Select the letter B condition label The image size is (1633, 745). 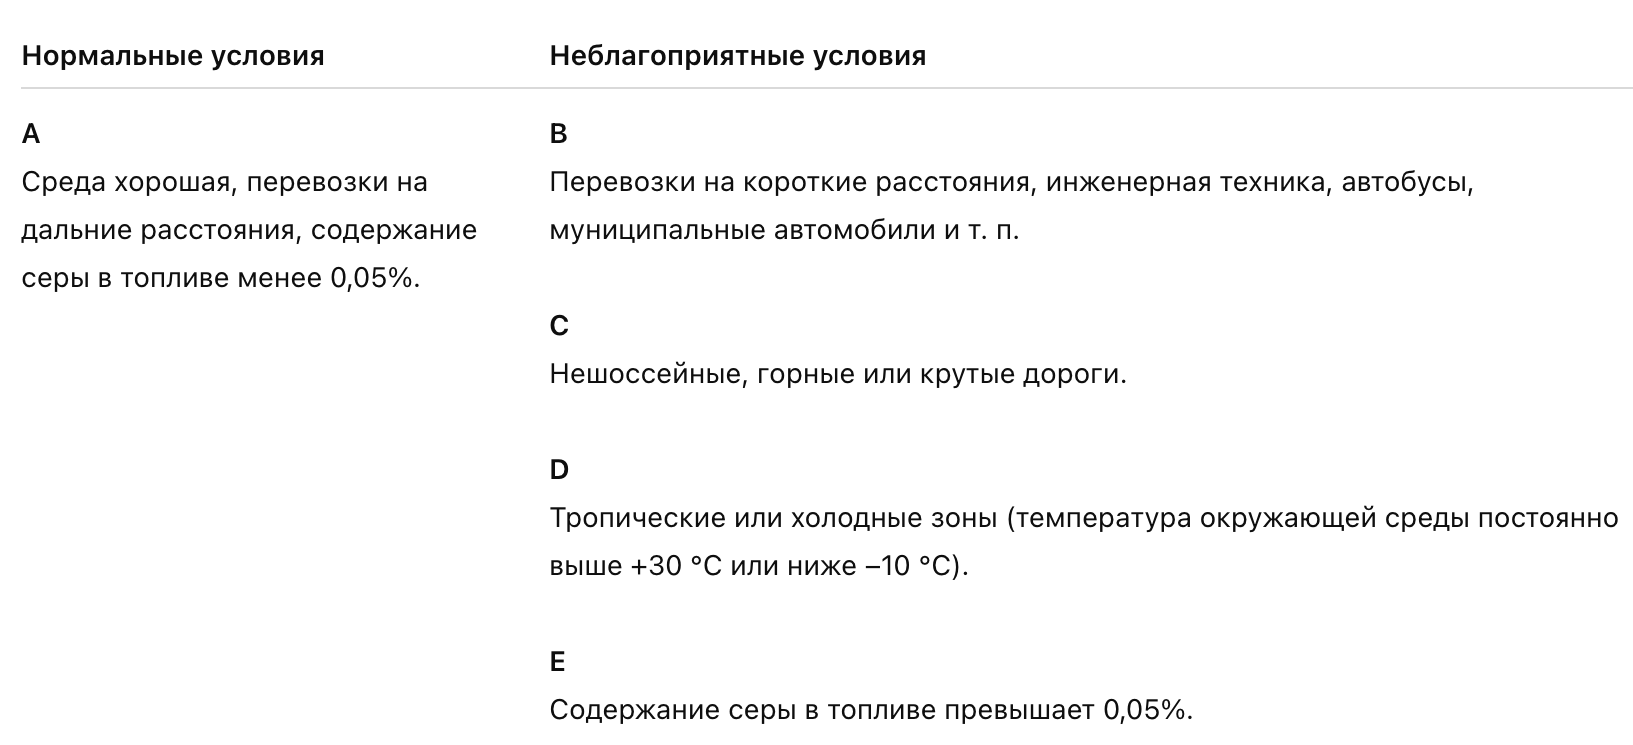click(x=559, y=134)
